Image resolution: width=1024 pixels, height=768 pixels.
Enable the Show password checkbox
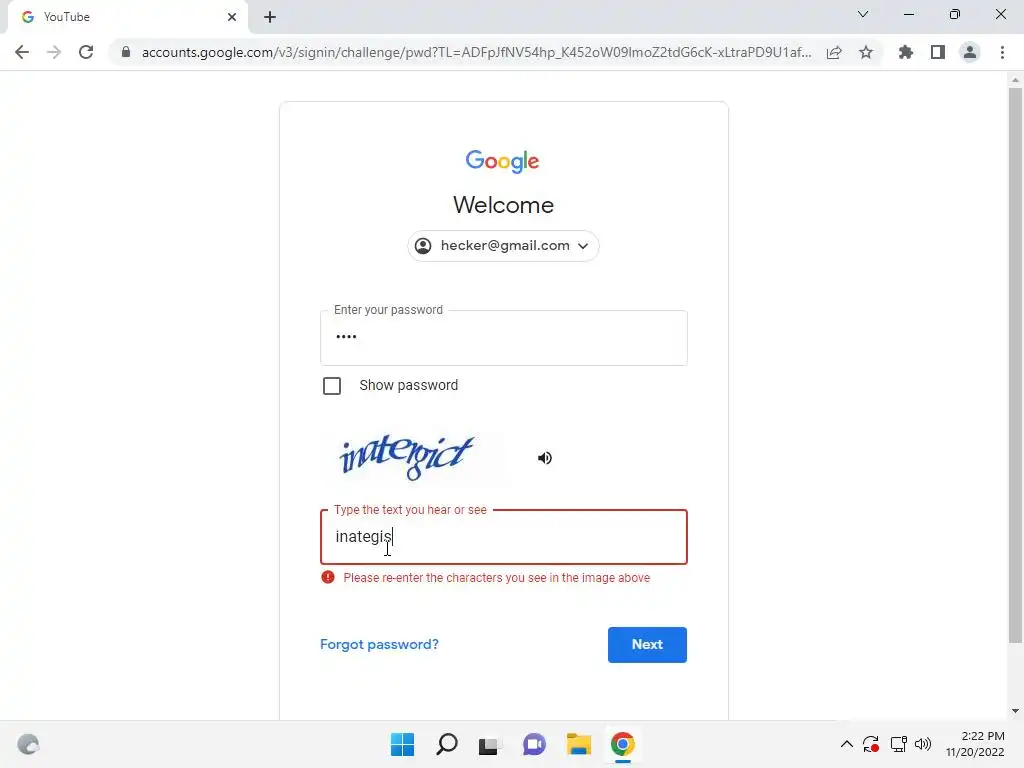point(332,386)
